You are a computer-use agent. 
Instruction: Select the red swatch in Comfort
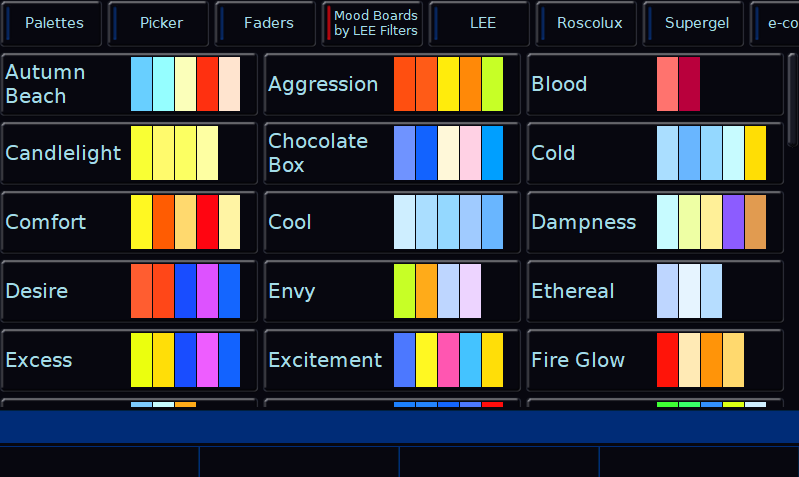pyautogui.click(x=207, y=222)
